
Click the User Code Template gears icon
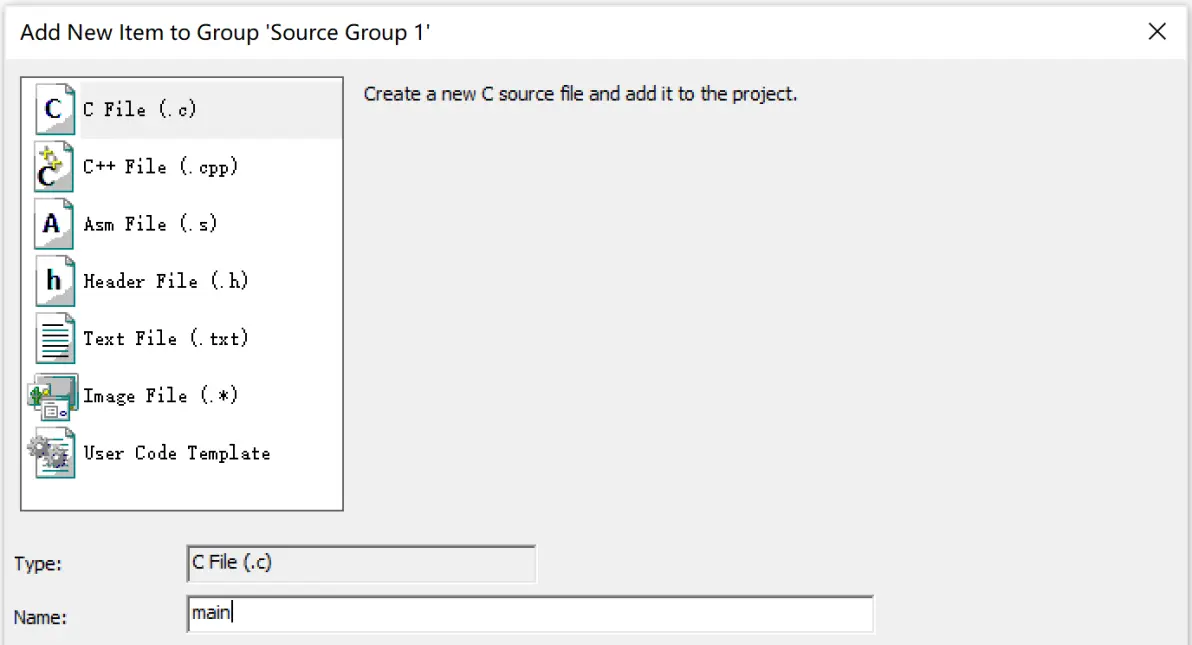pyautogui.click(x=52, y=453)
